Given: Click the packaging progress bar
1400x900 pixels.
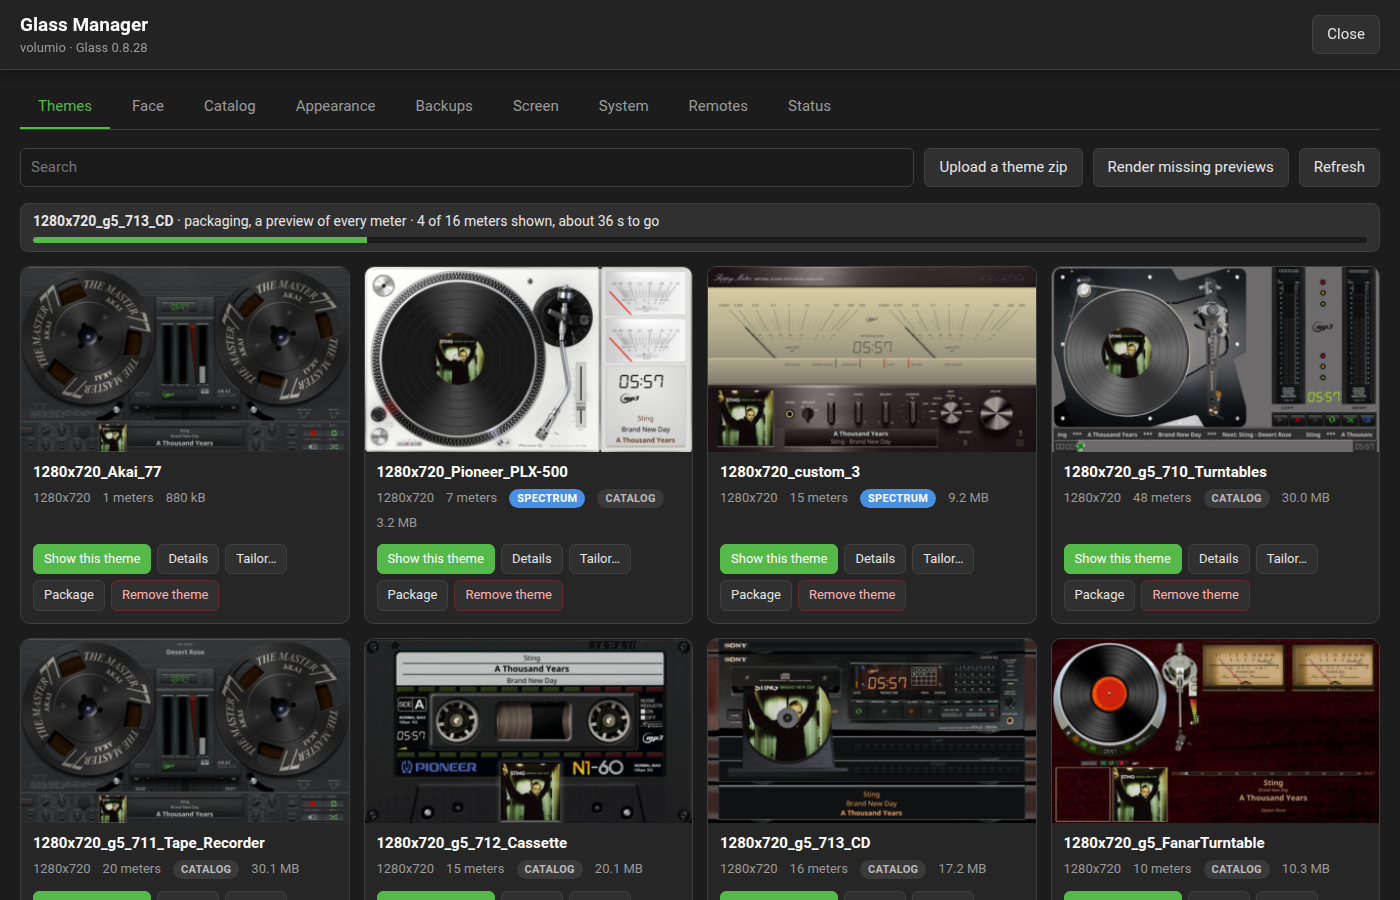Looking at the screenshot, I should tap(700, 240).
